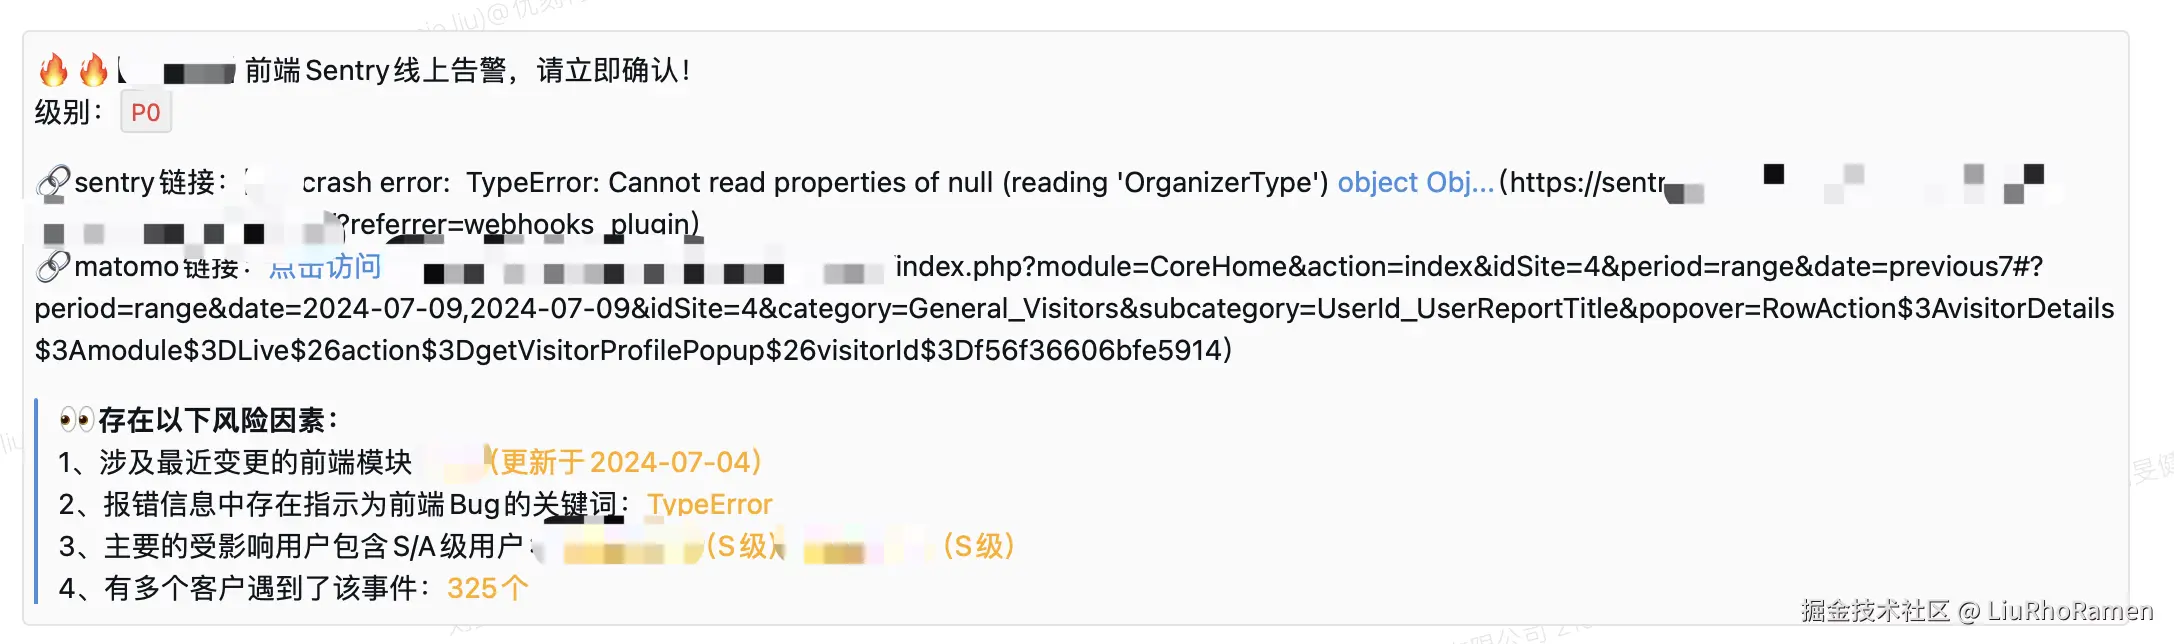Image resolution: width=2174 pixels, height=644 pixels.
Task: Click the first fire emoji in the alert title
Action: (x=53, y=70)
